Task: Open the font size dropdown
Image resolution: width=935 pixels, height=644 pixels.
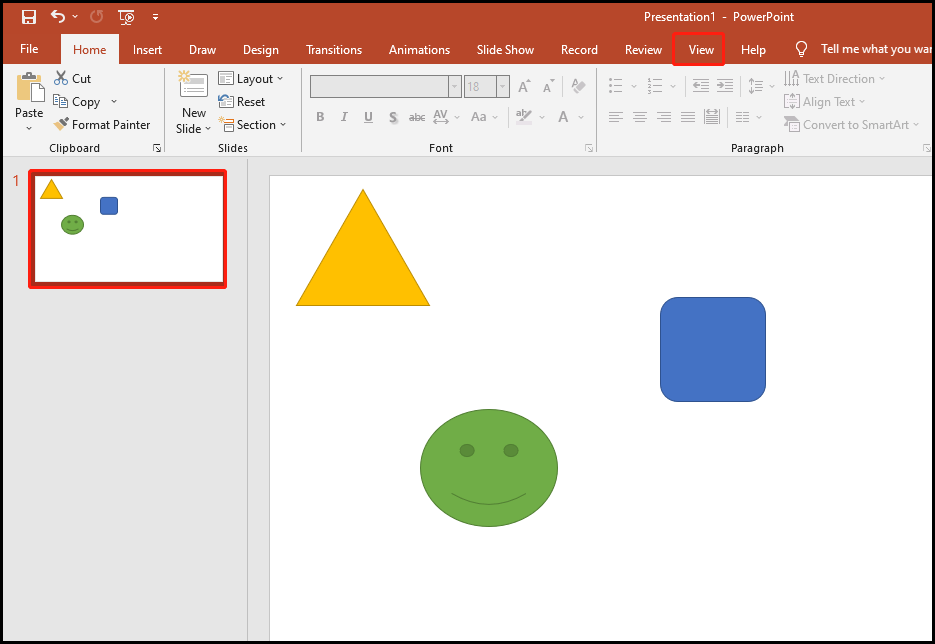Action: [x=503, y=86]
